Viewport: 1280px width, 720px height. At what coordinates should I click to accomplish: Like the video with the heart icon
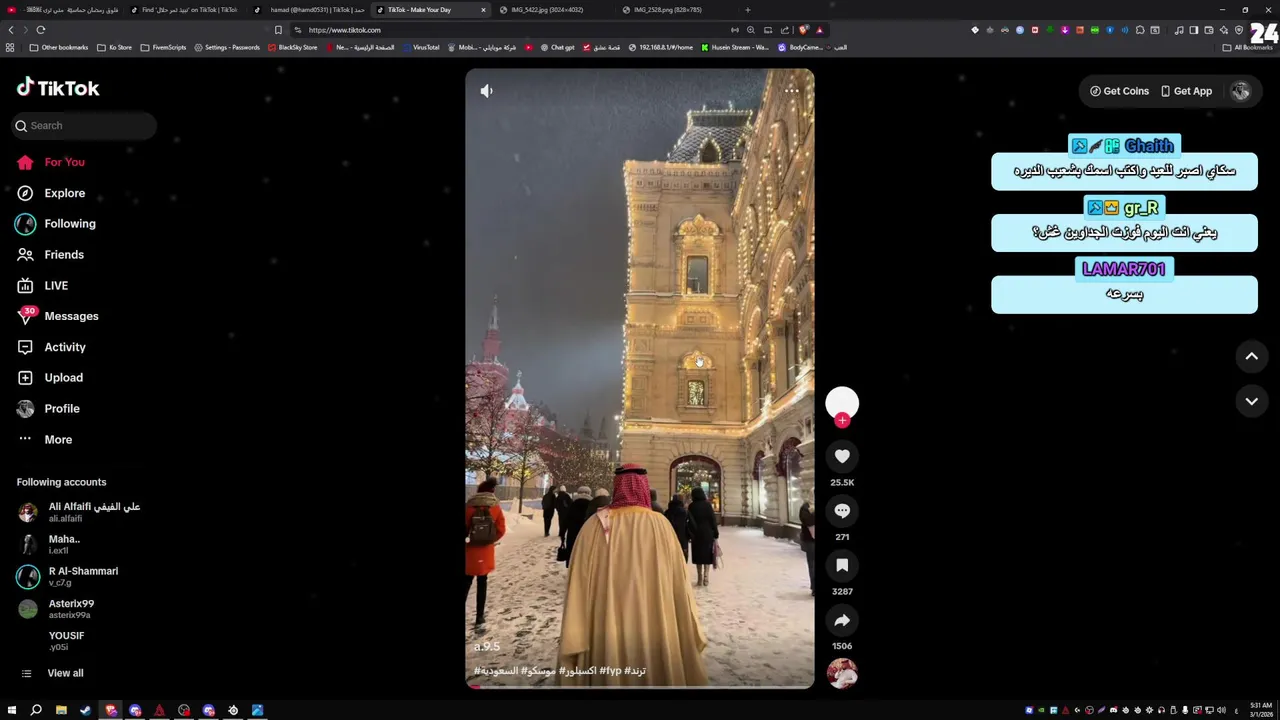(x=842, y=457)
